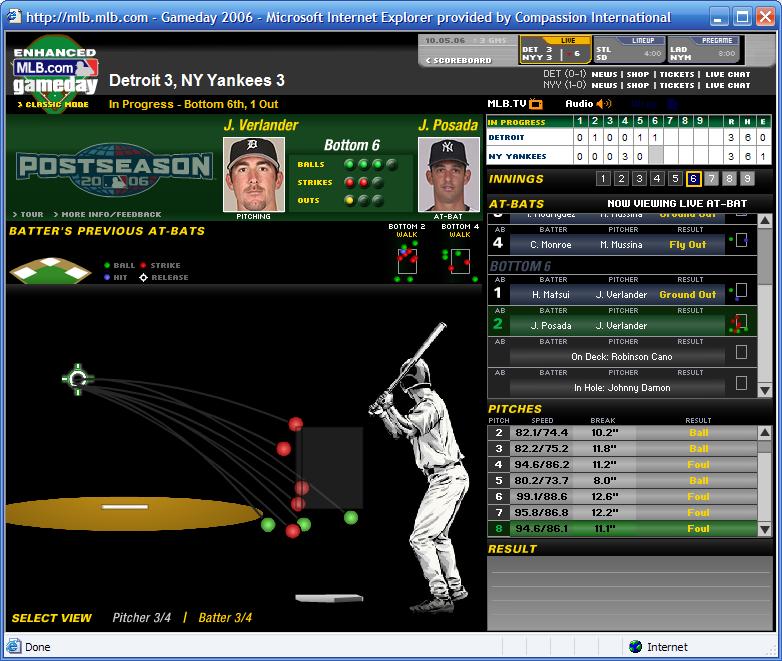782x661 pixels.
Task: Switch to Pitcher 3/4 view
Action: (x=142, y=618)
